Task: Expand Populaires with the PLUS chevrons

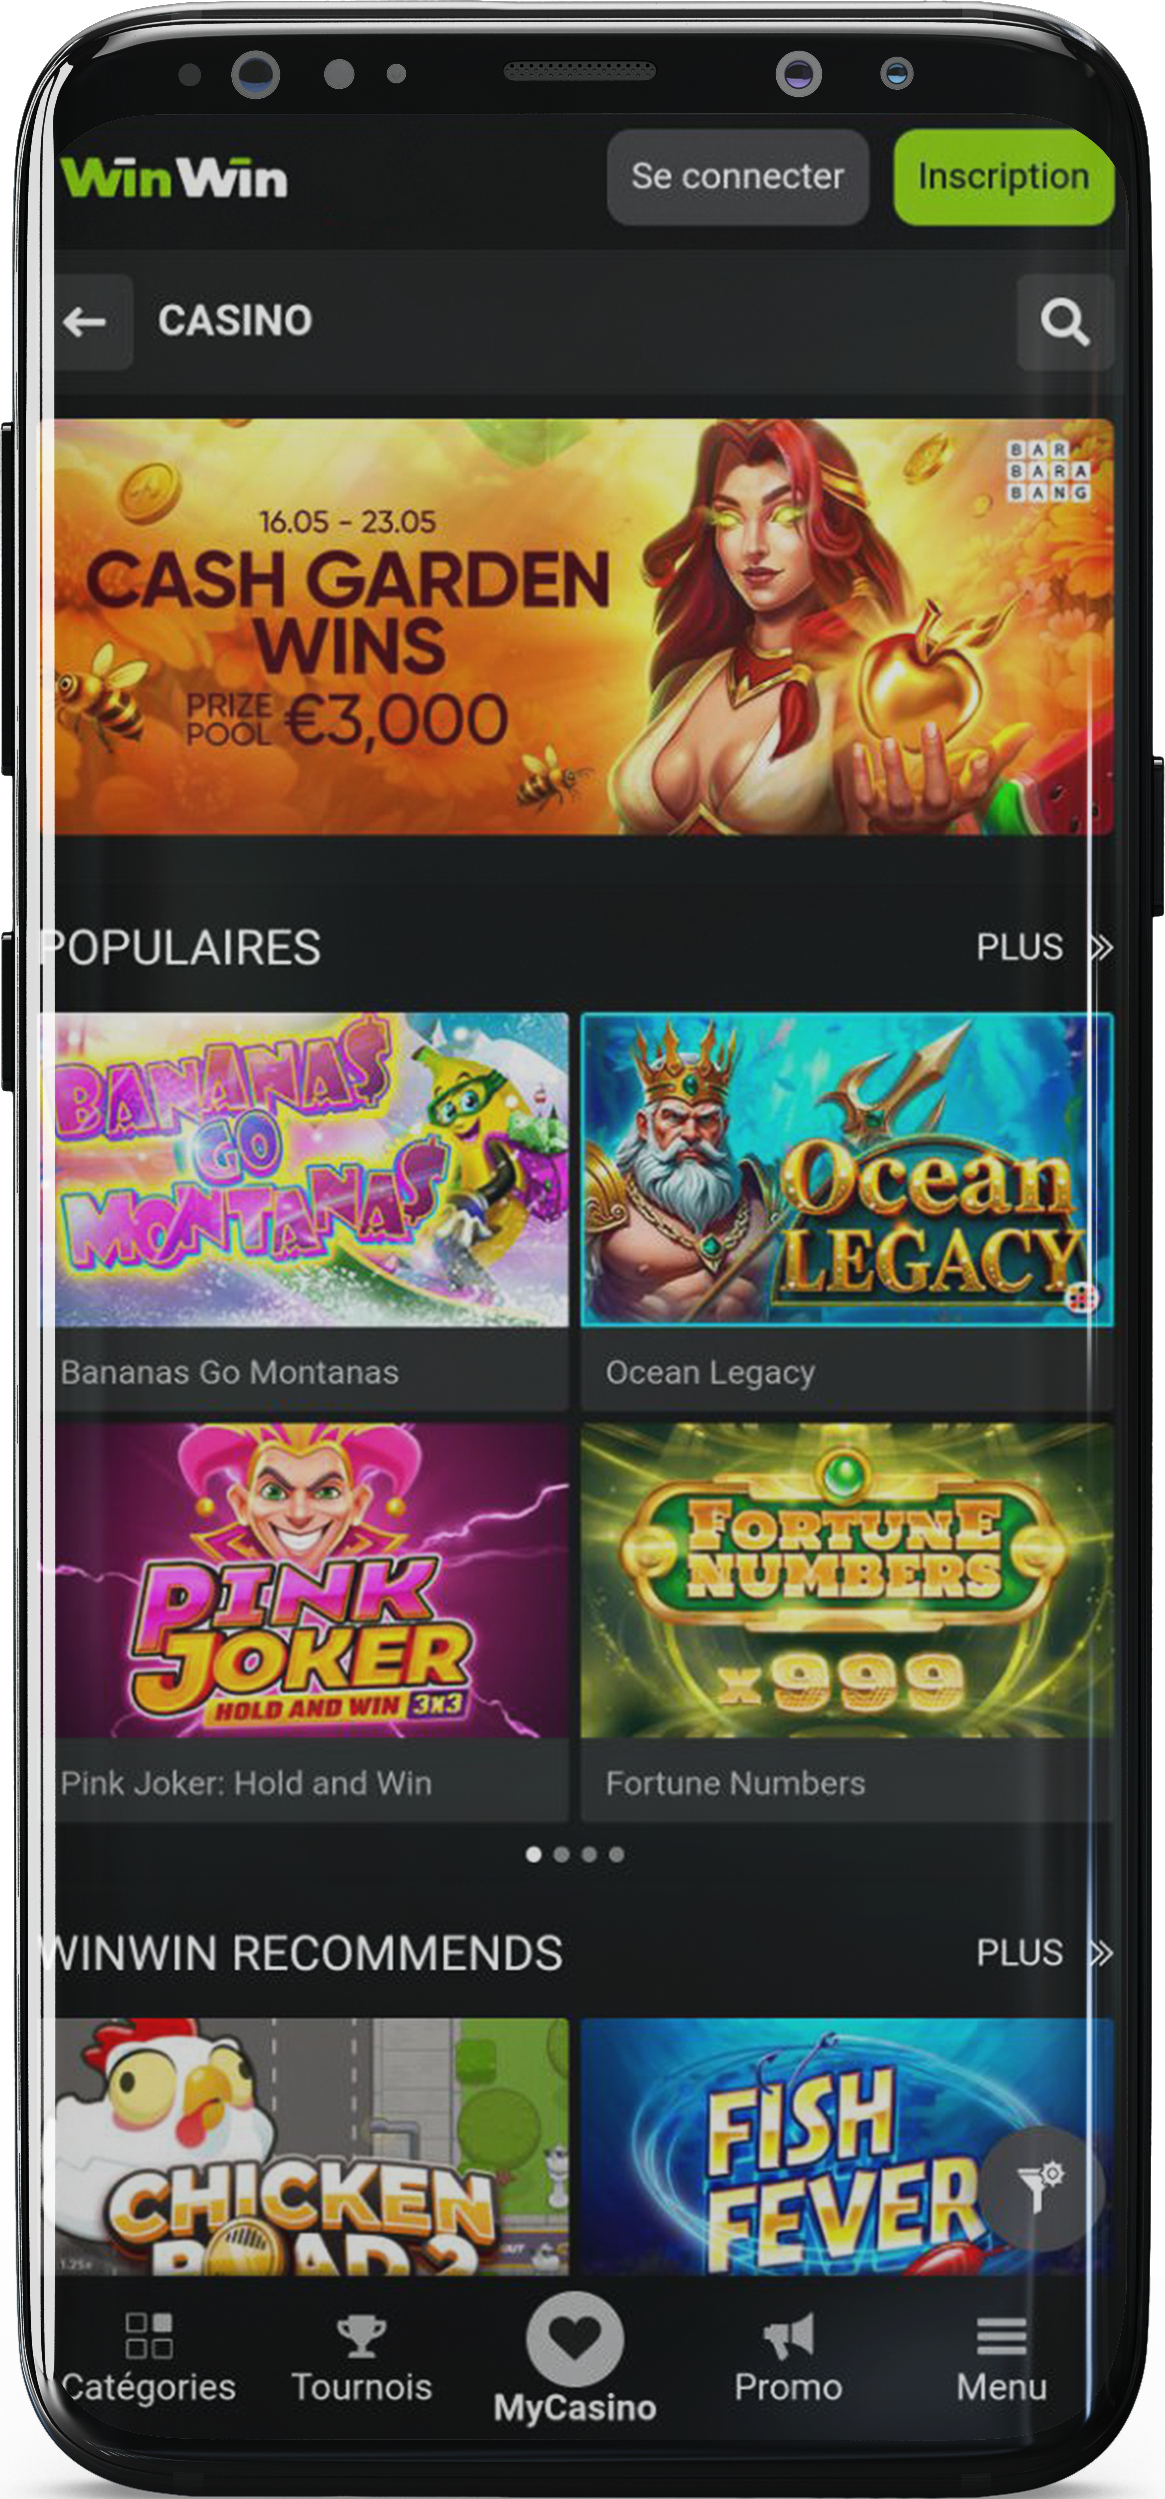Action: [1043, 947]
